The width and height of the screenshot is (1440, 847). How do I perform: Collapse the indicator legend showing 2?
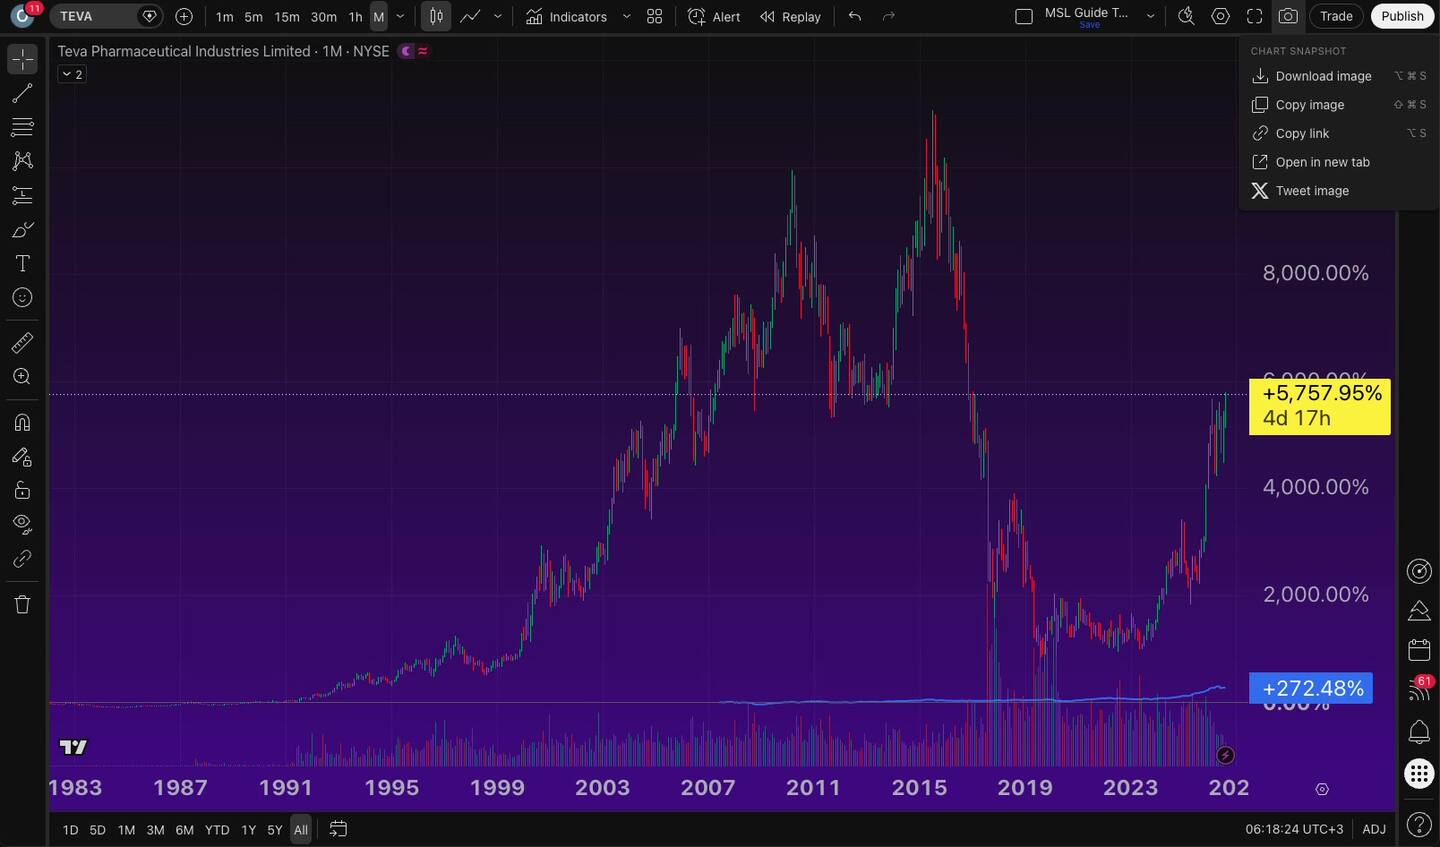click(72, 74)
